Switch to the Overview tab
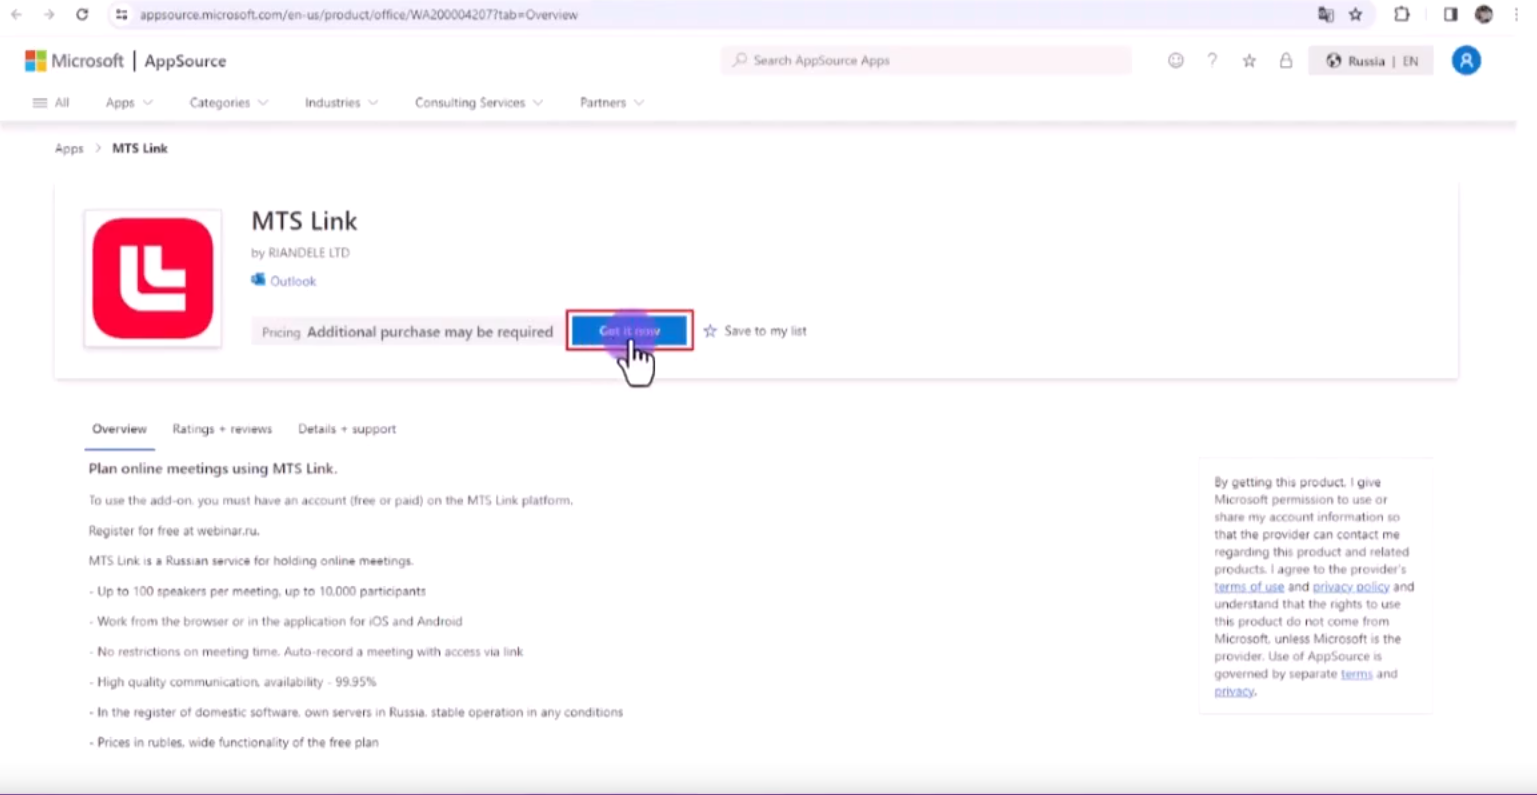1537x795 pixels. click(x=119, y=429)
